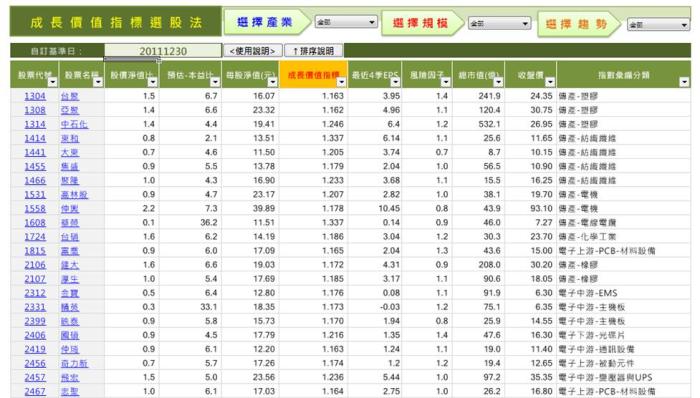Open the filter arrow on 預估-本益比 column header
This screenshot has width=700, height=398.
[x=215, y=82]
